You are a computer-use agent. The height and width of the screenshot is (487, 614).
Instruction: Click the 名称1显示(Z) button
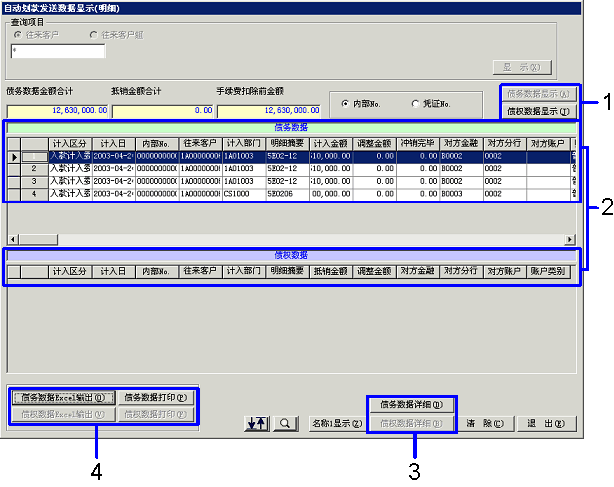tap(338, 423)
